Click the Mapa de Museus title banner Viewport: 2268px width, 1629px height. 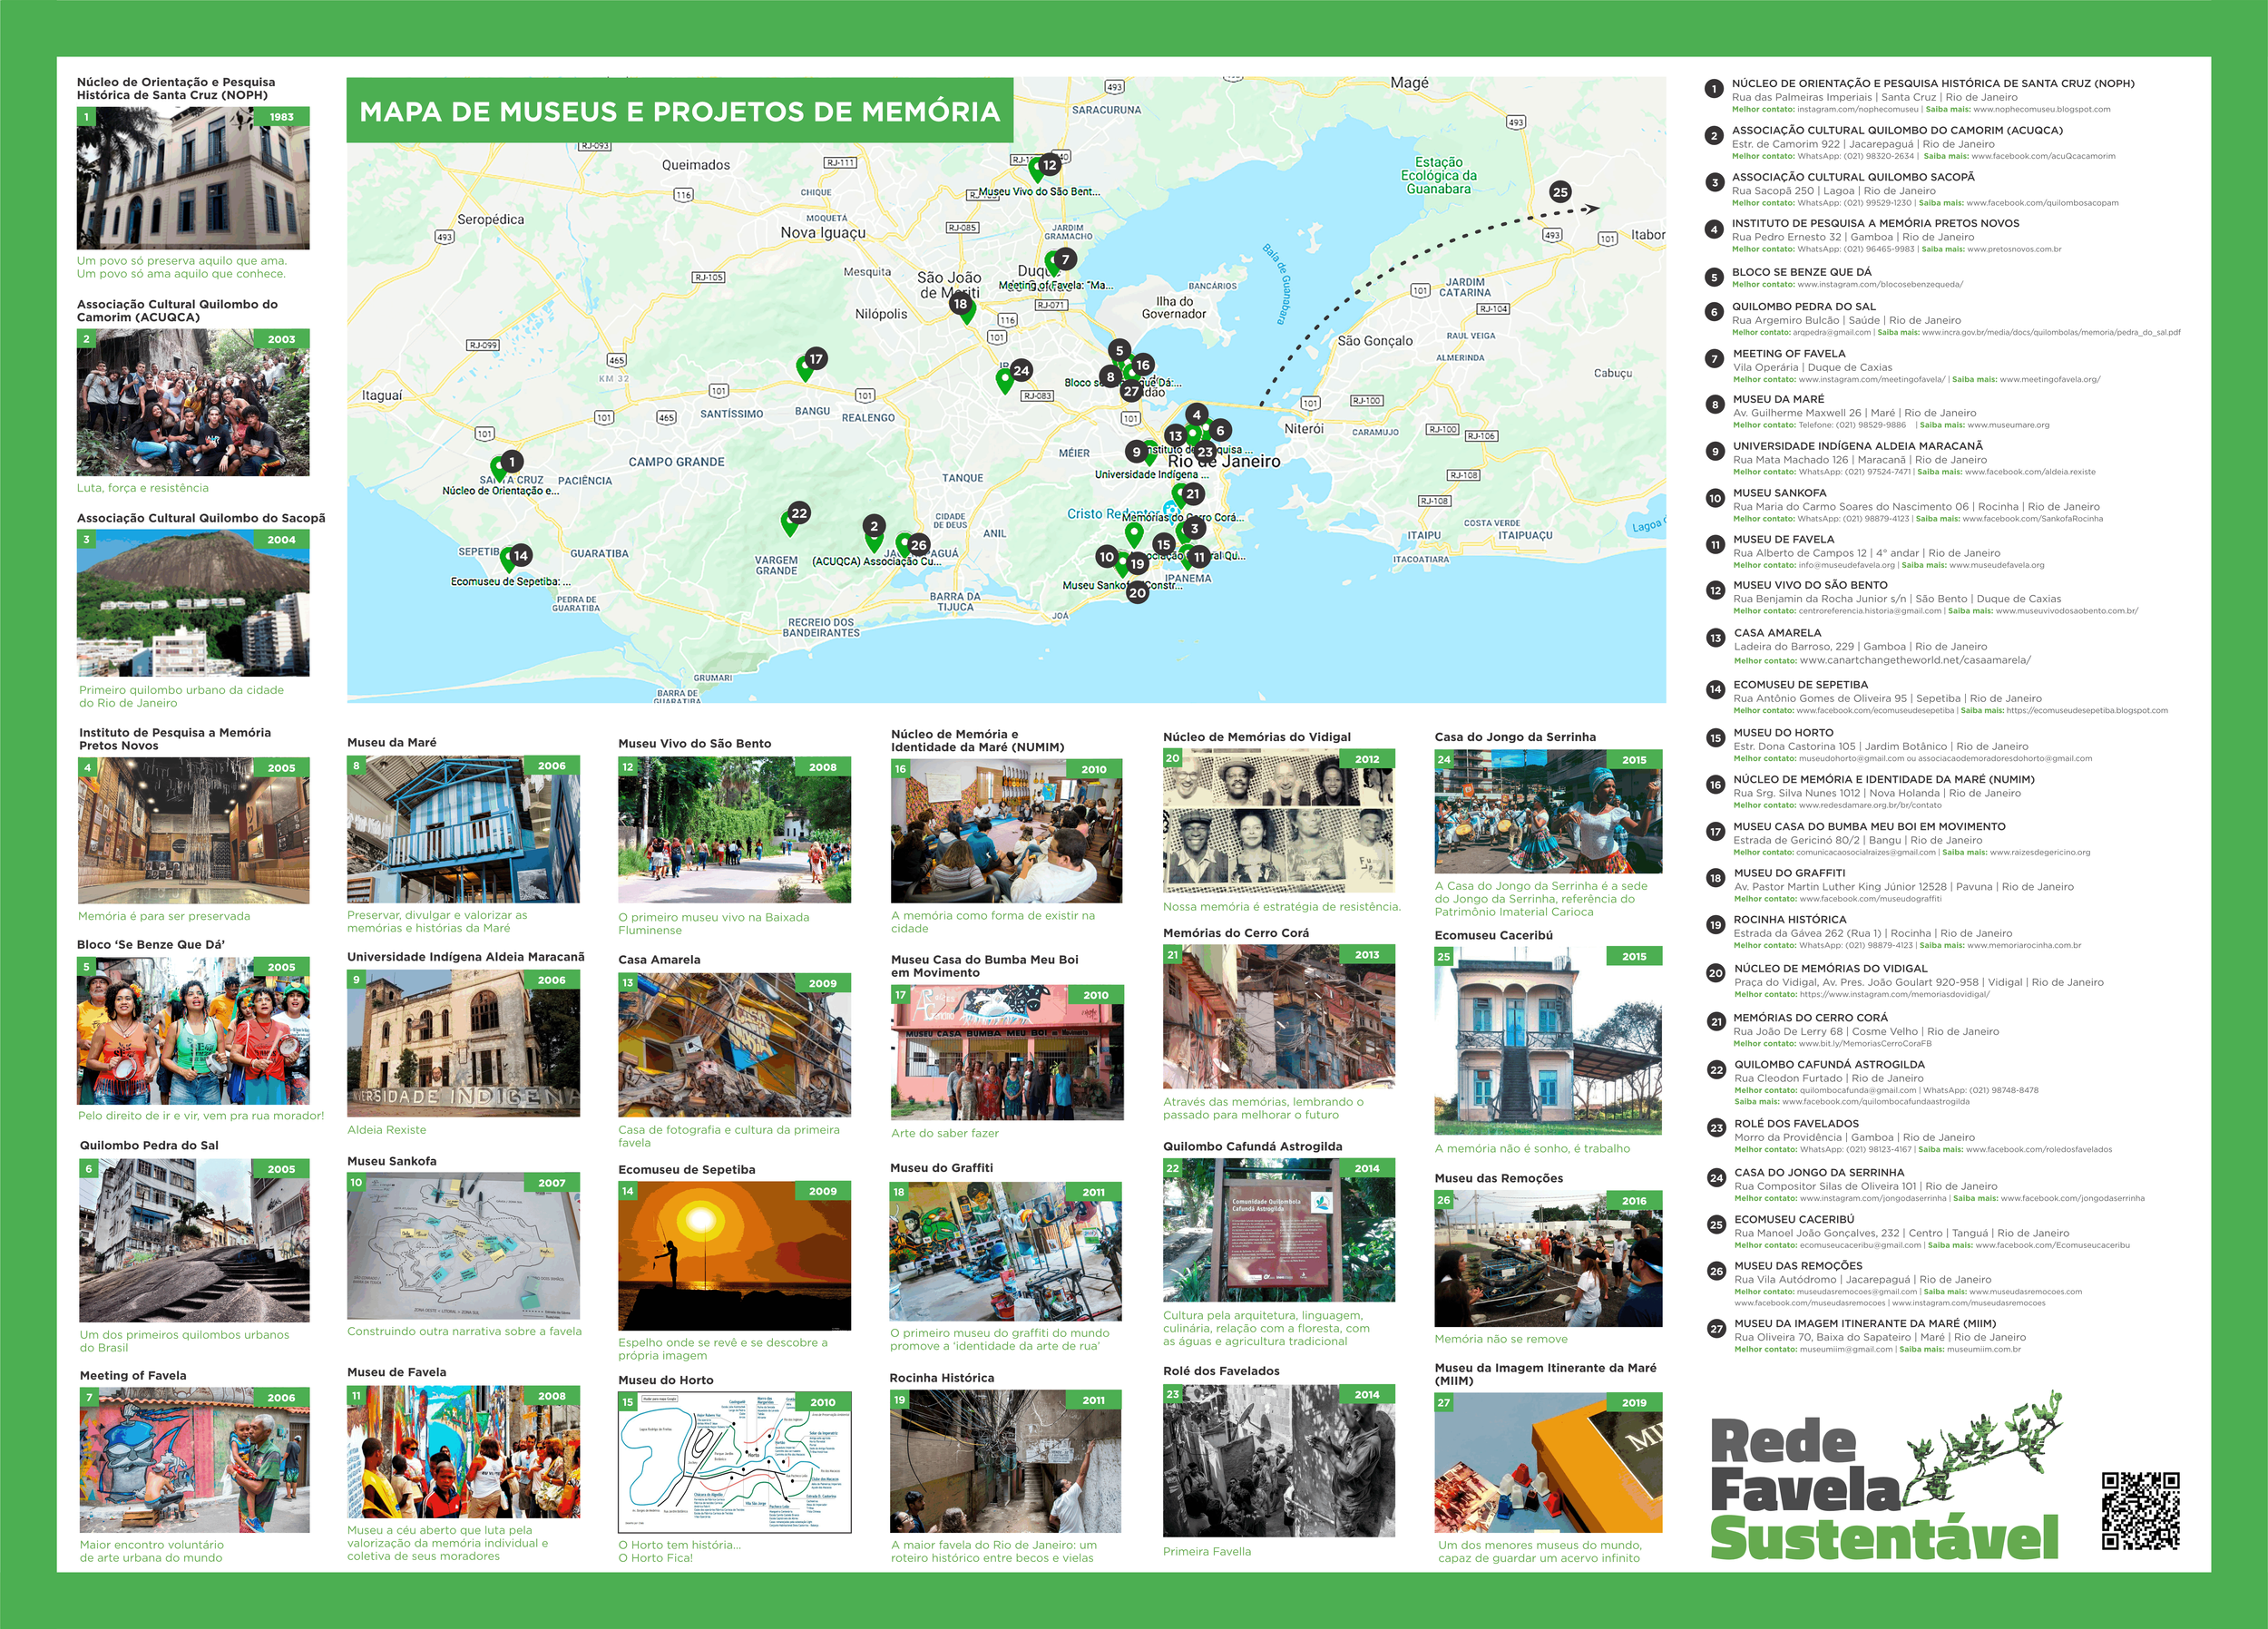pos(679,111)
